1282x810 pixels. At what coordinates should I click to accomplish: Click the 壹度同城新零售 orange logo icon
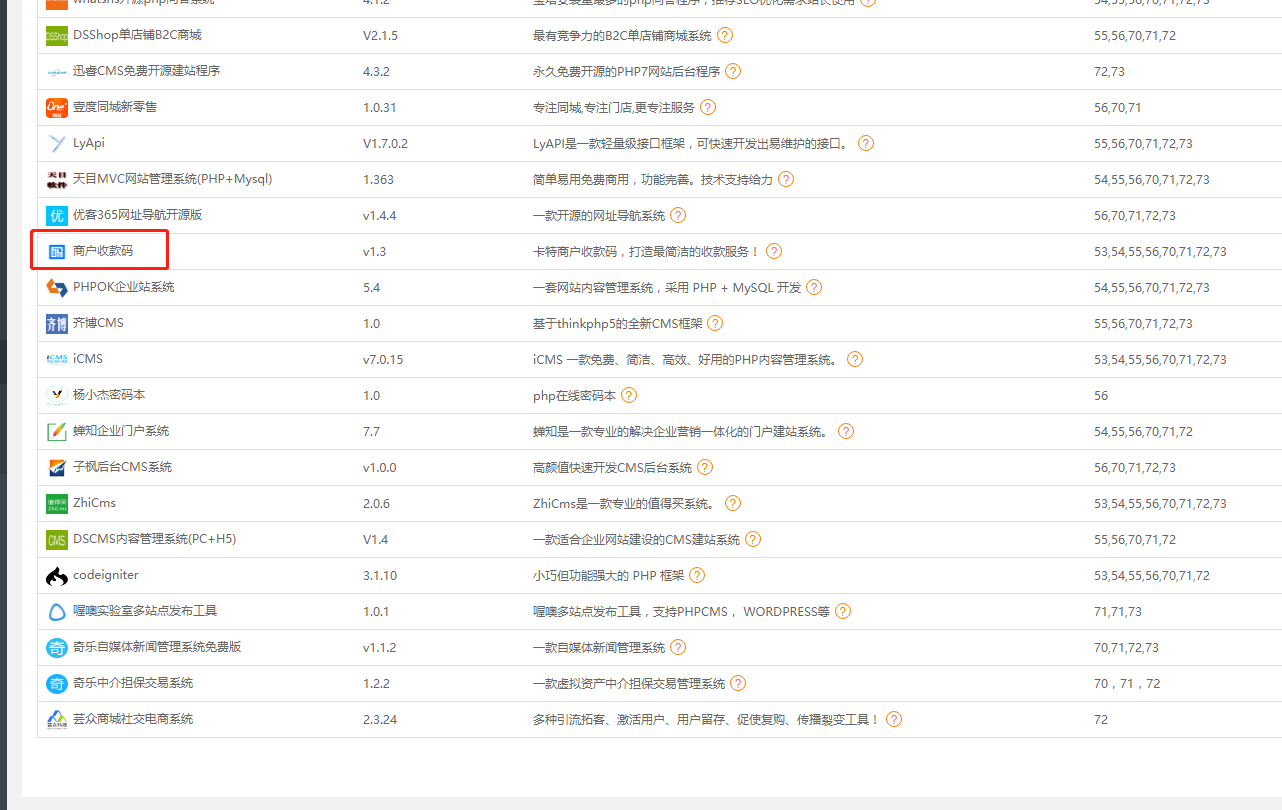pos(57,108)
